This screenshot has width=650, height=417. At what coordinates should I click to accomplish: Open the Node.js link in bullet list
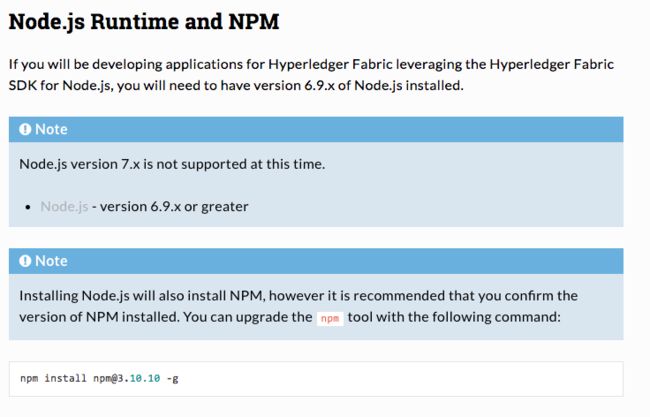pos(64,206)
